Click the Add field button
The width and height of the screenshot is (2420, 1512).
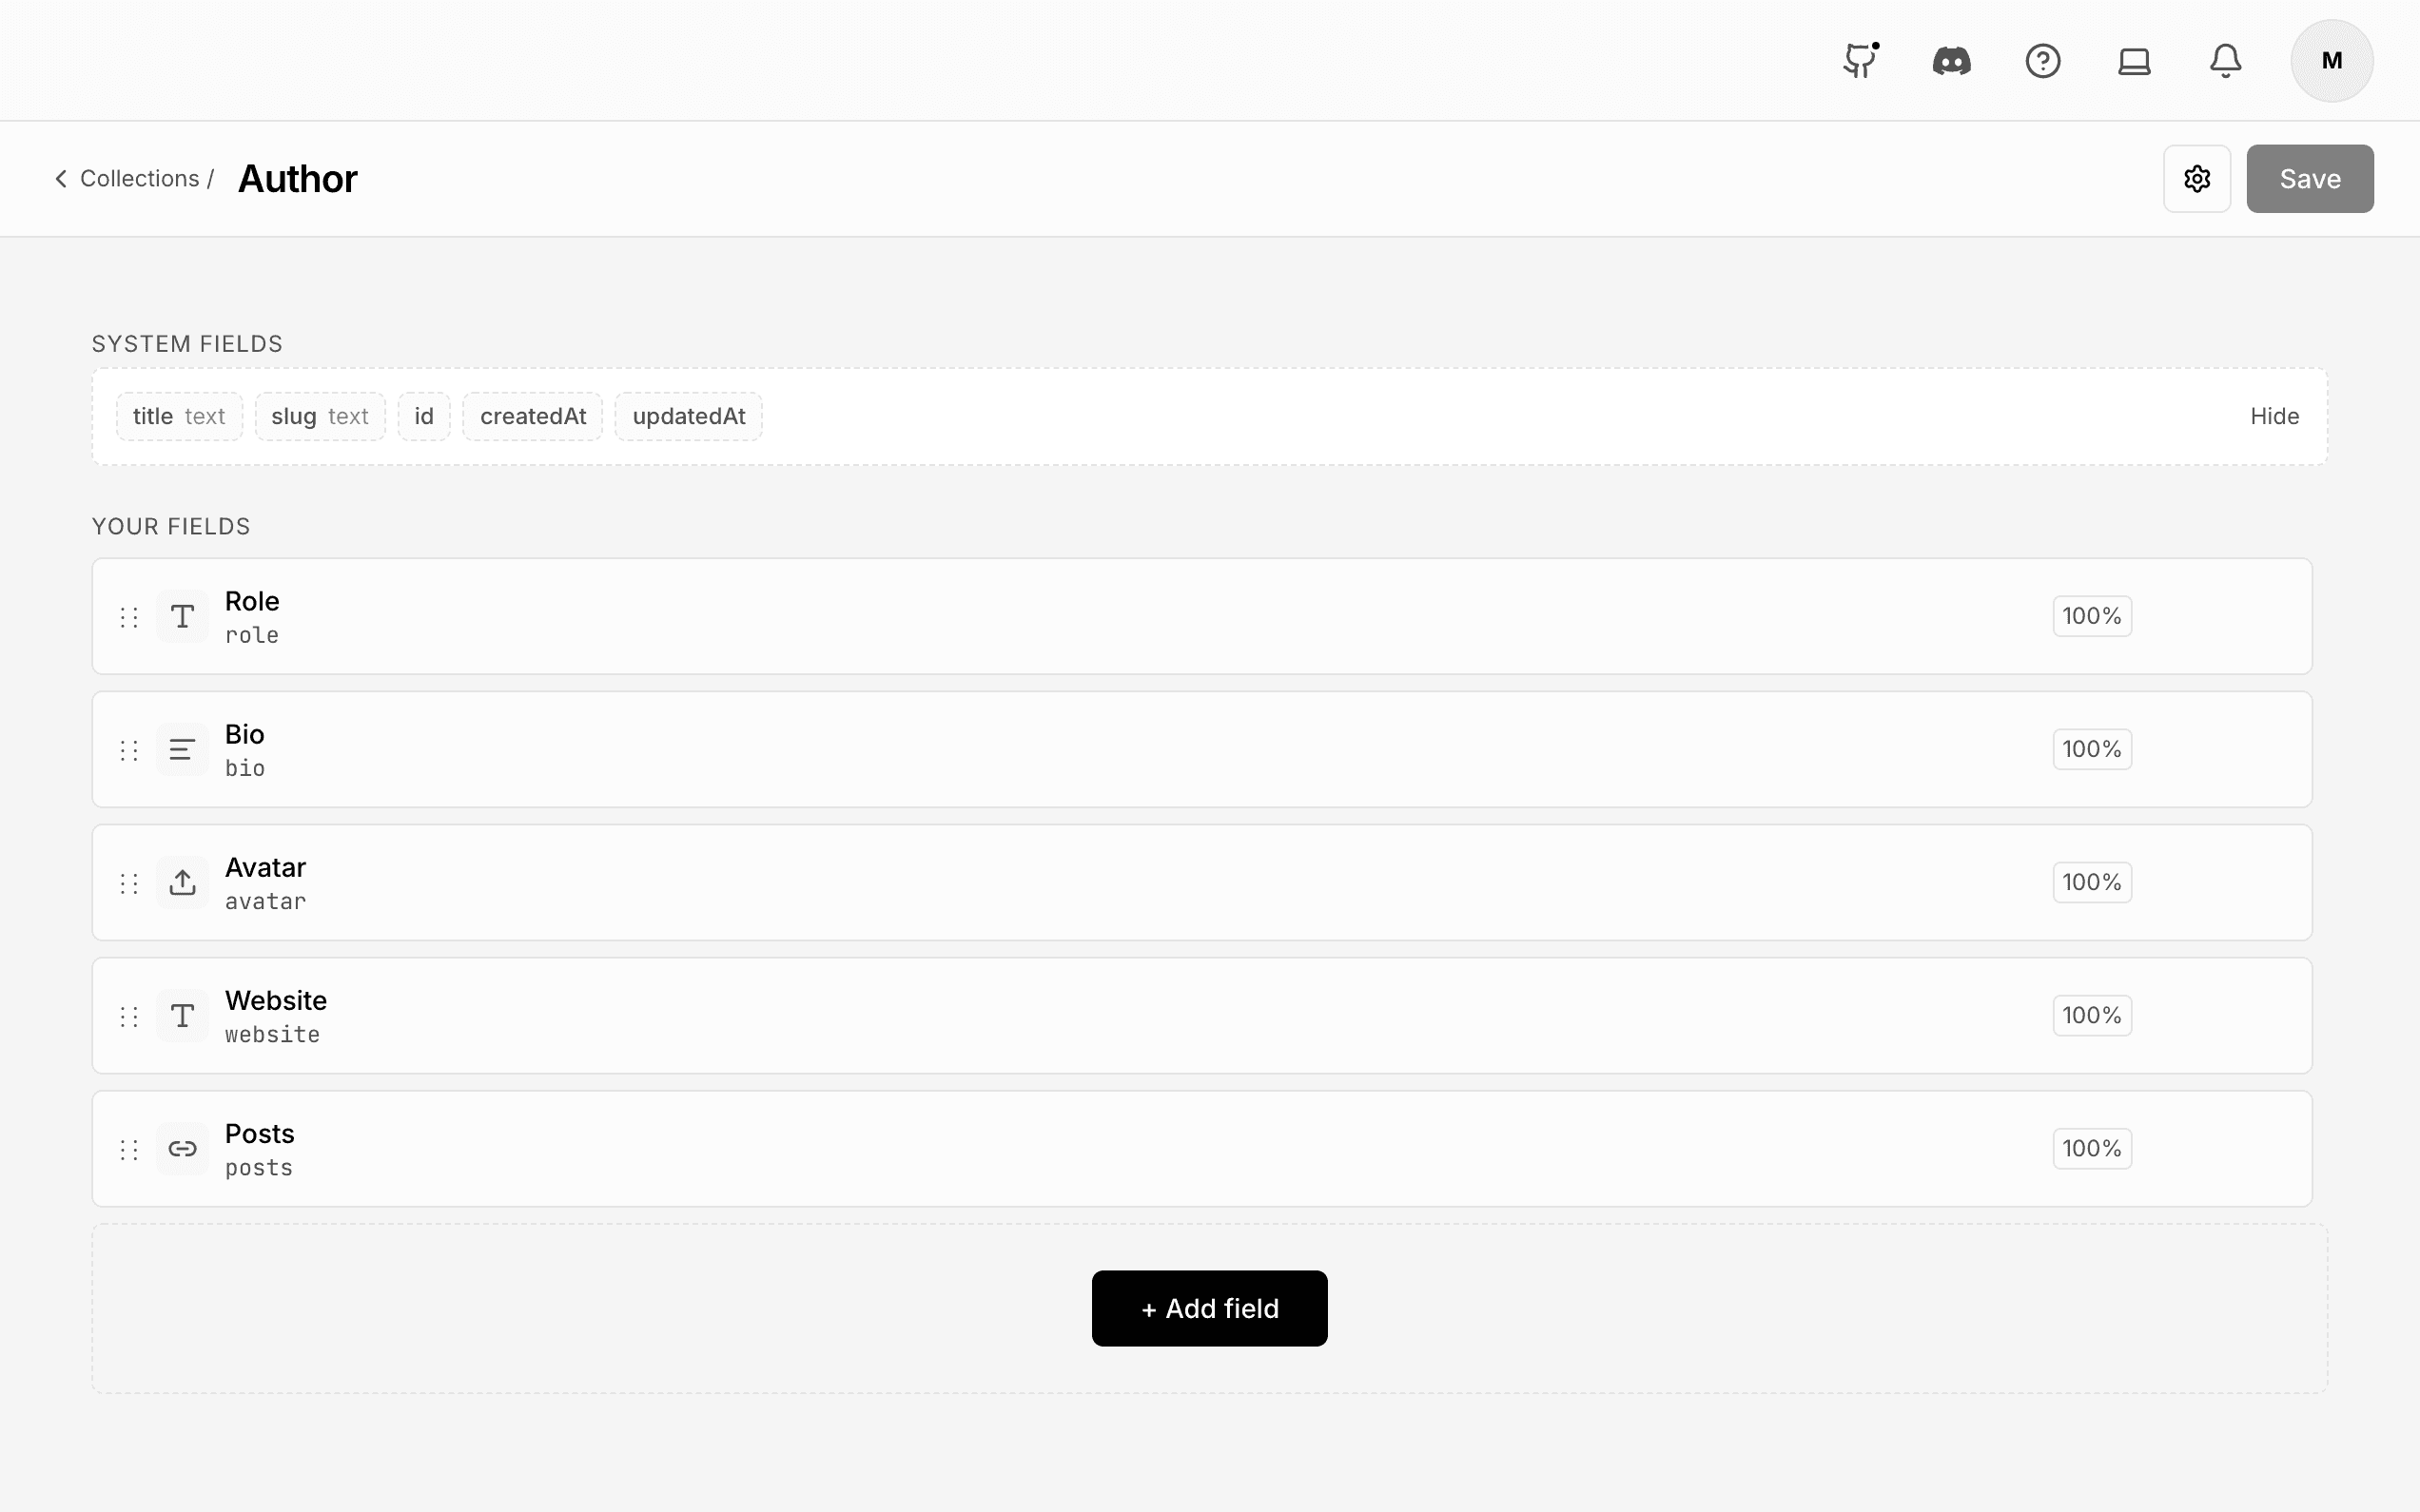click(1209, 1308)
